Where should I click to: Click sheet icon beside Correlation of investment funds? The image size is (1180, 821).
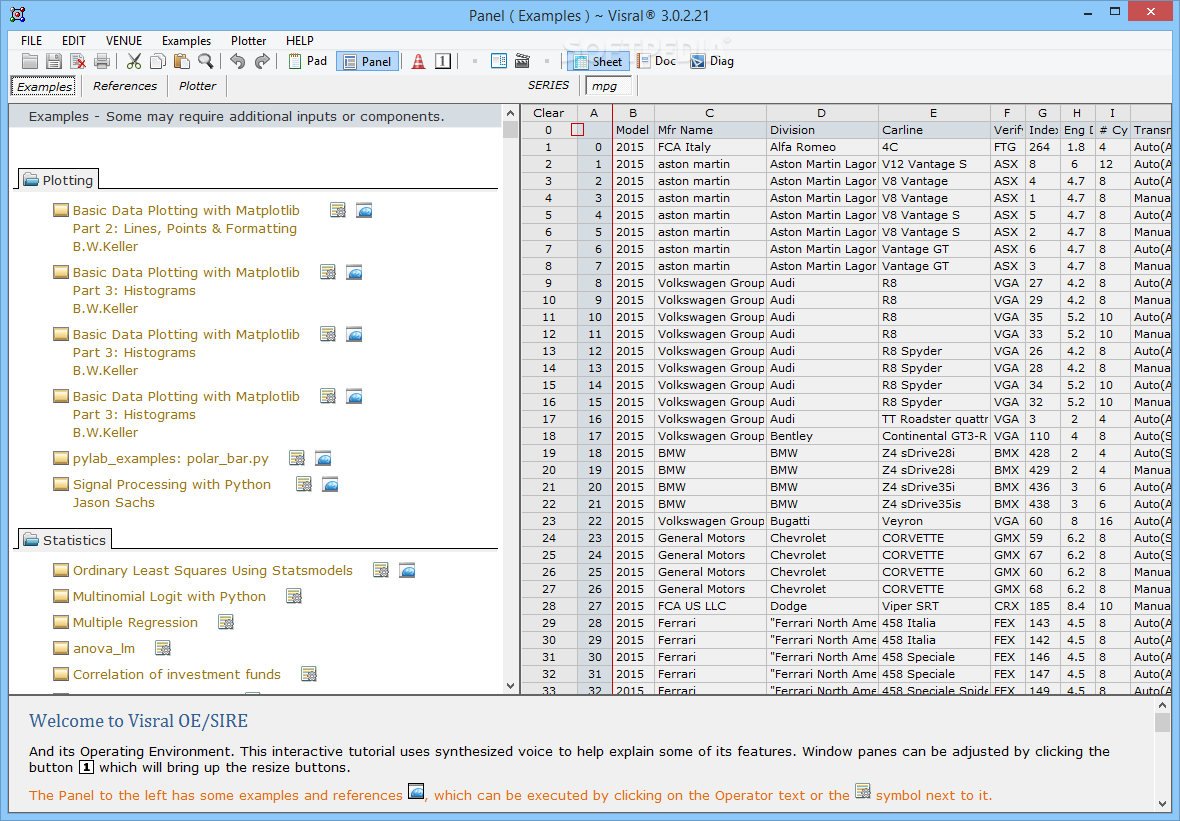coord(309,674)
